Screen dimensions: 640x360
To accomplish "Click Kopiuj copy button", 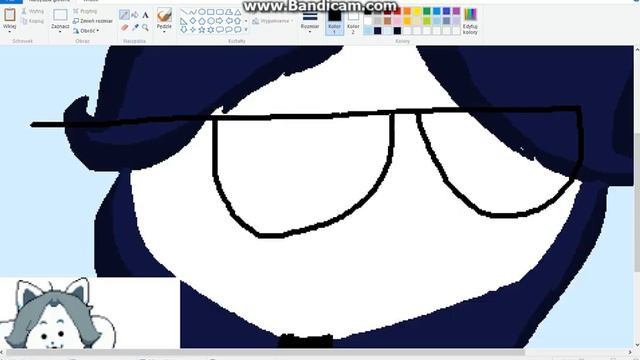I will click(x=33, y=21).
